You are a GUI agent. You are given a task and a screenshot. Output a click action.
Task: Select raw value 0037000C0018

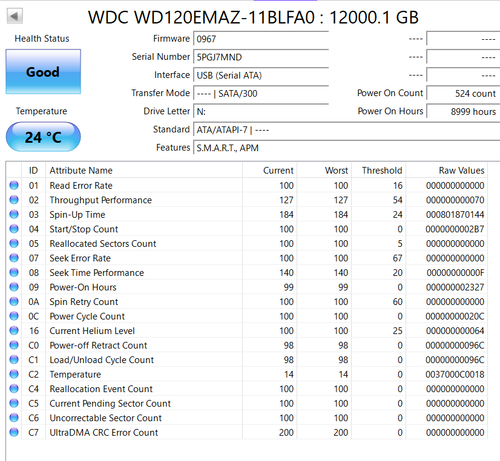[455, 374]
